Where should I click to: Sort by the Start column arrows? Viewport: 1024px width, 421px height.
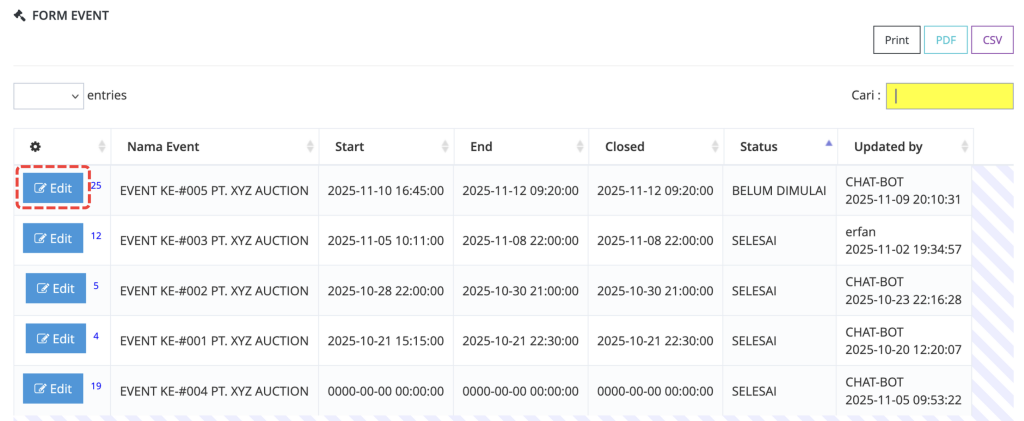[444, 147]
